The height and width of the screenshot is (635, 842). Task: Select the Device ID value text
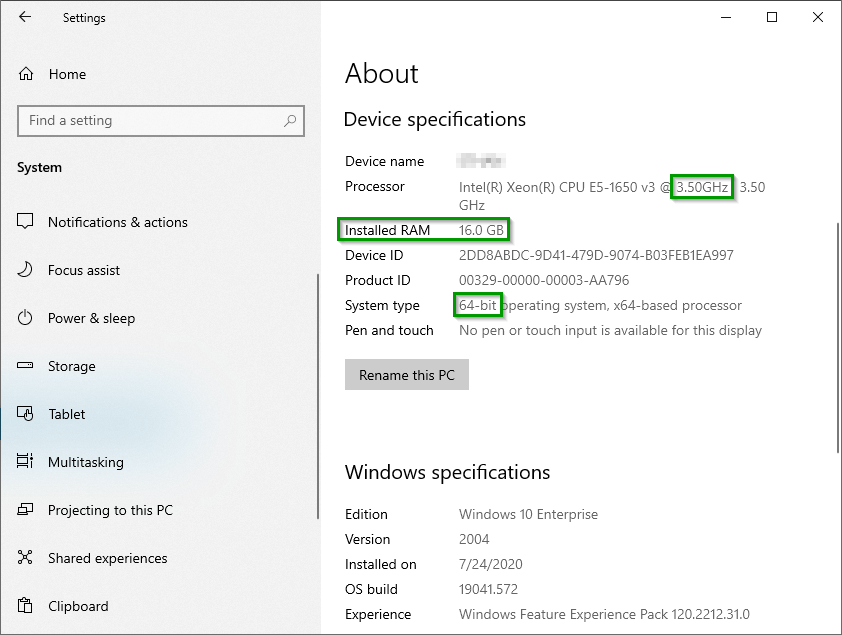coord(596,255)
